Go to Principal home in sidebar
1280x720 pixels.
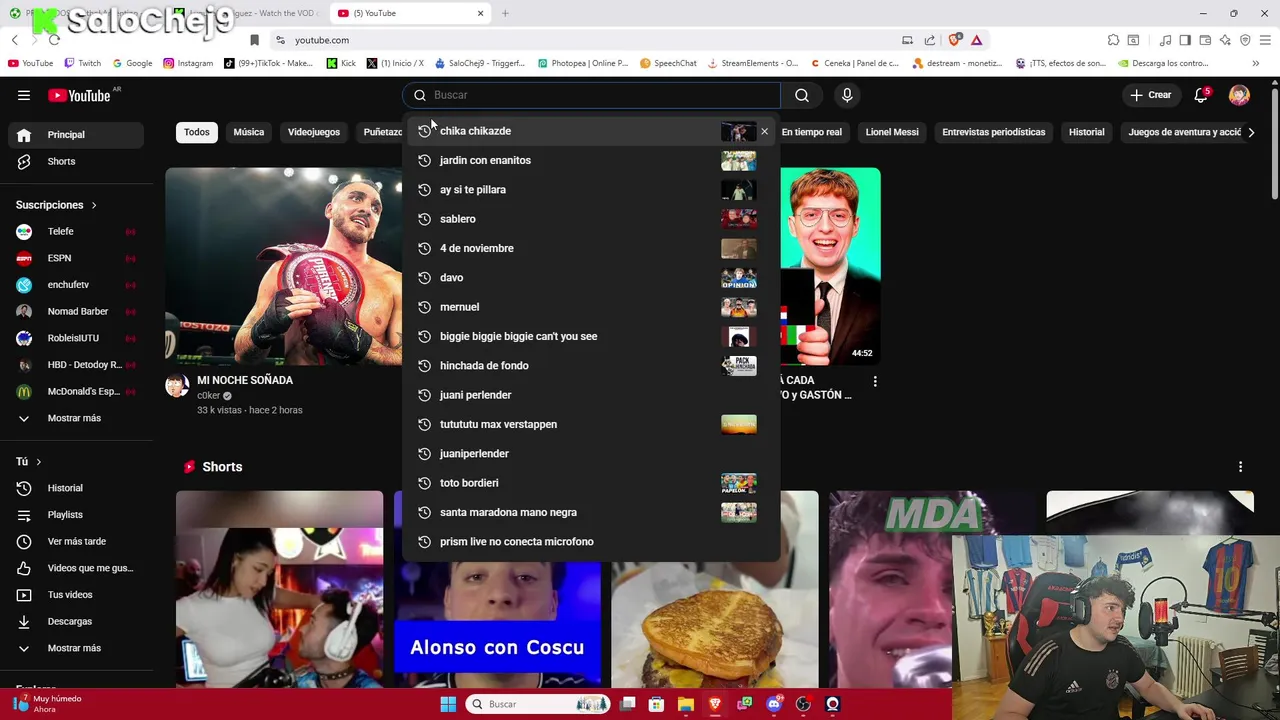(76, 135)
